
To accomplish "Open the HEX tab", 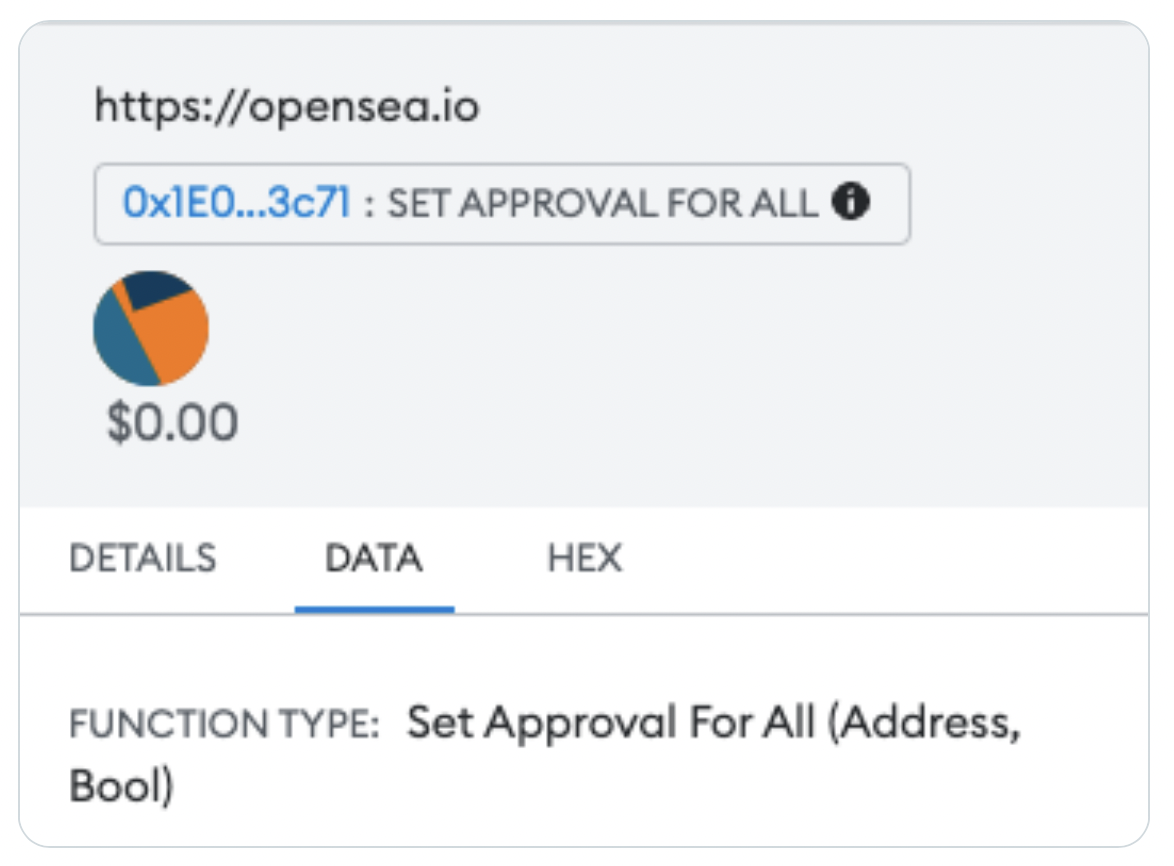I will point(584,558).
